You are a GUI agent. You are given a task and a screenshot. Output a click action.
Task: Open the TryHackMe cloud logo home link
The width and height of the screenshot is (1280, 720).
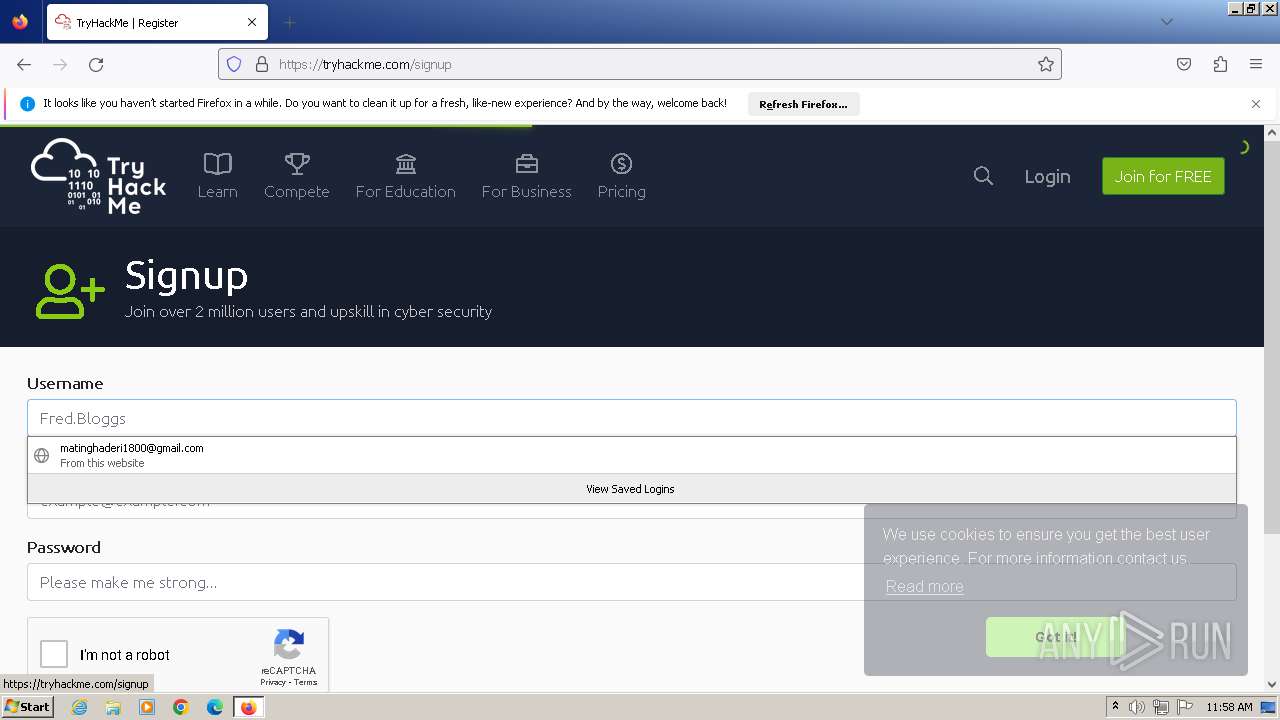point(98,176)
